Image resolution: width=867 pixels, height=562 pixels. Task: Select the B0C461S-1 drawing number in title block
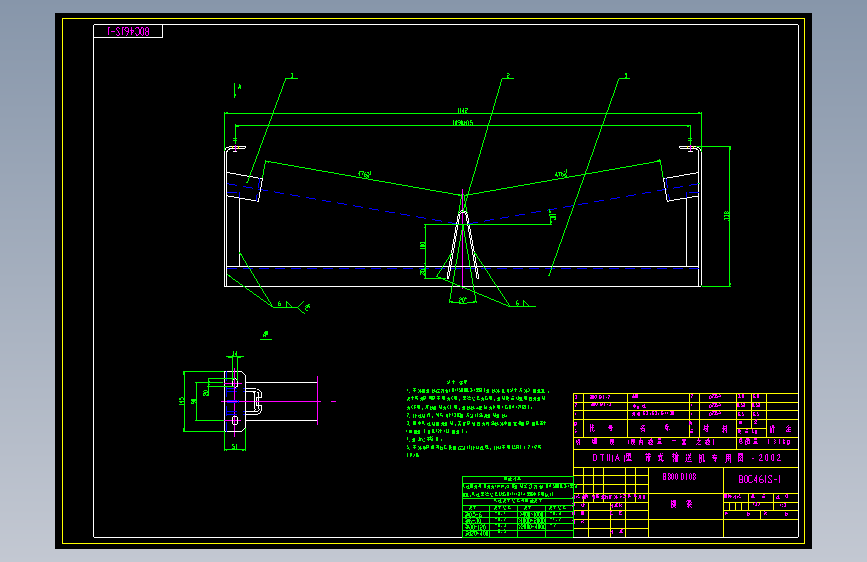point(760,480)
